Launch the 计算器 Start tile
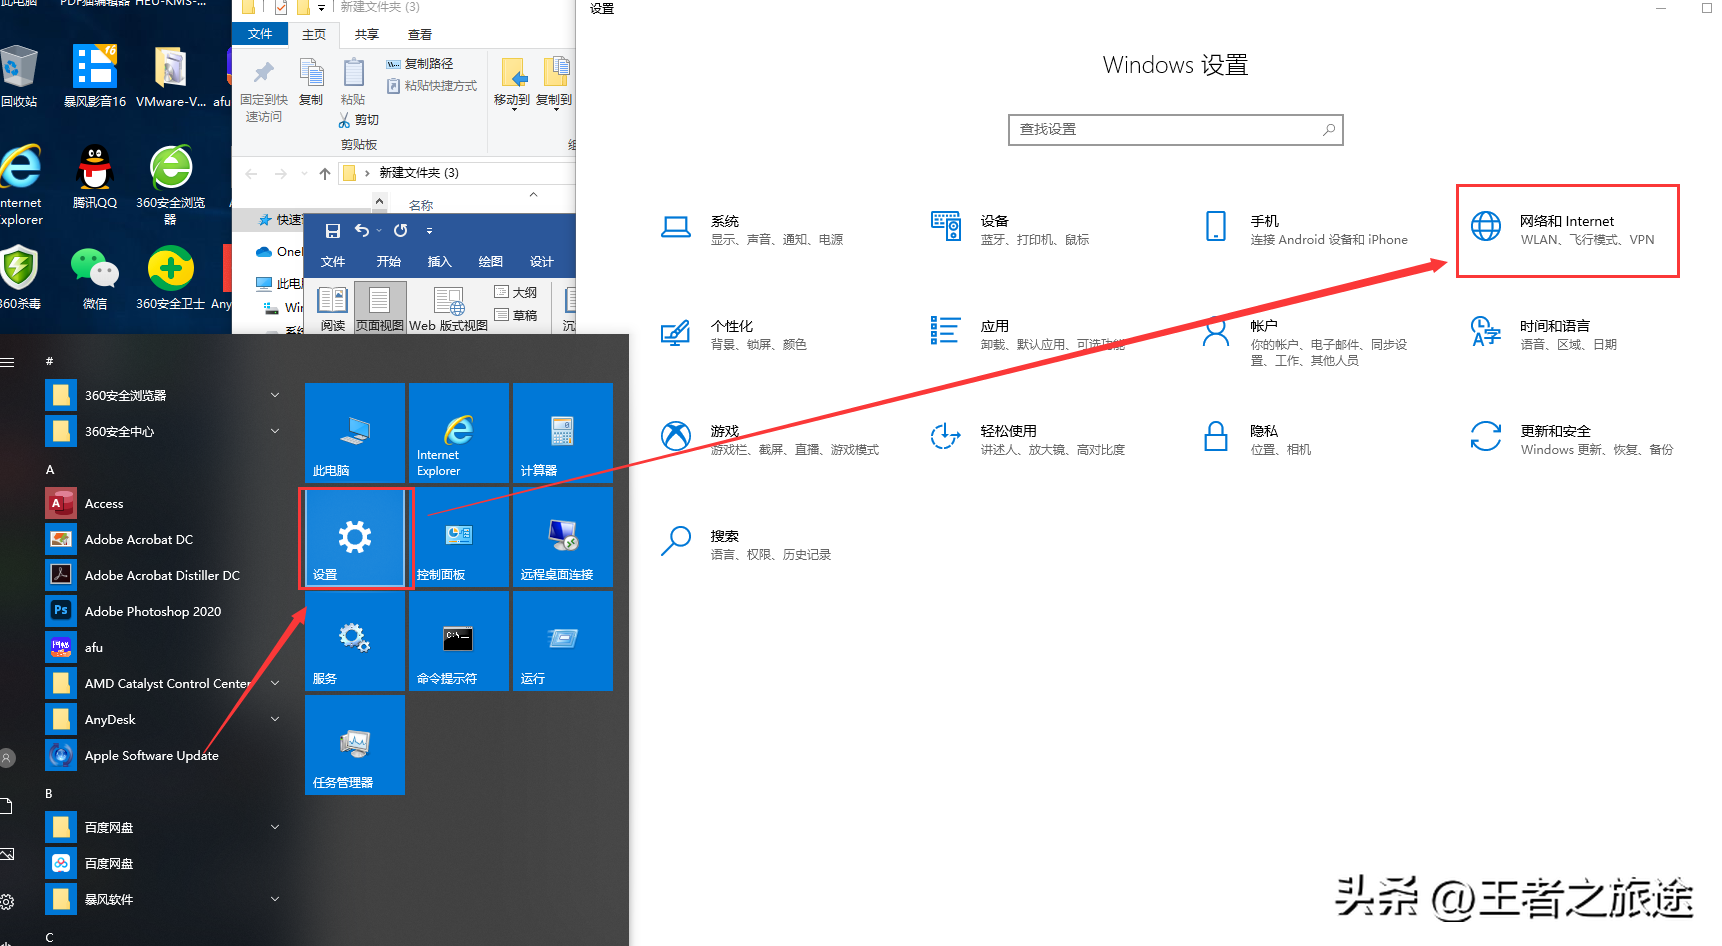 (563, 433)
